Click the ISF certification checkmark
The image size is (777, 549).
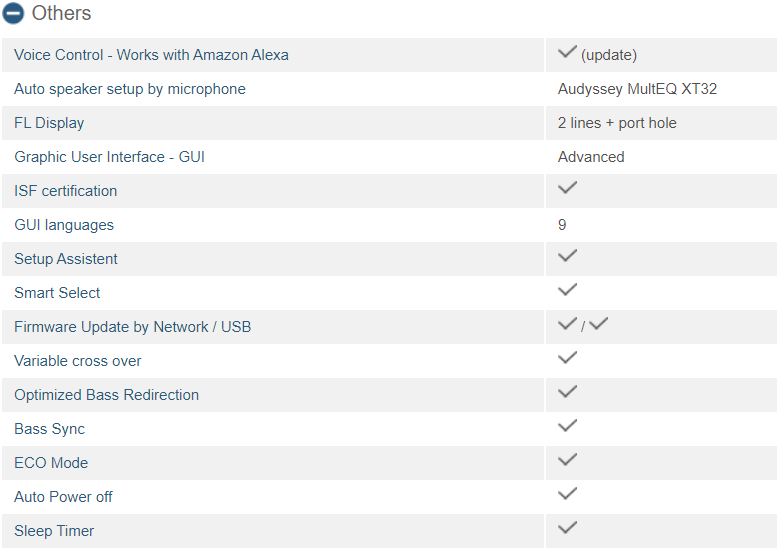click(567, 188)
